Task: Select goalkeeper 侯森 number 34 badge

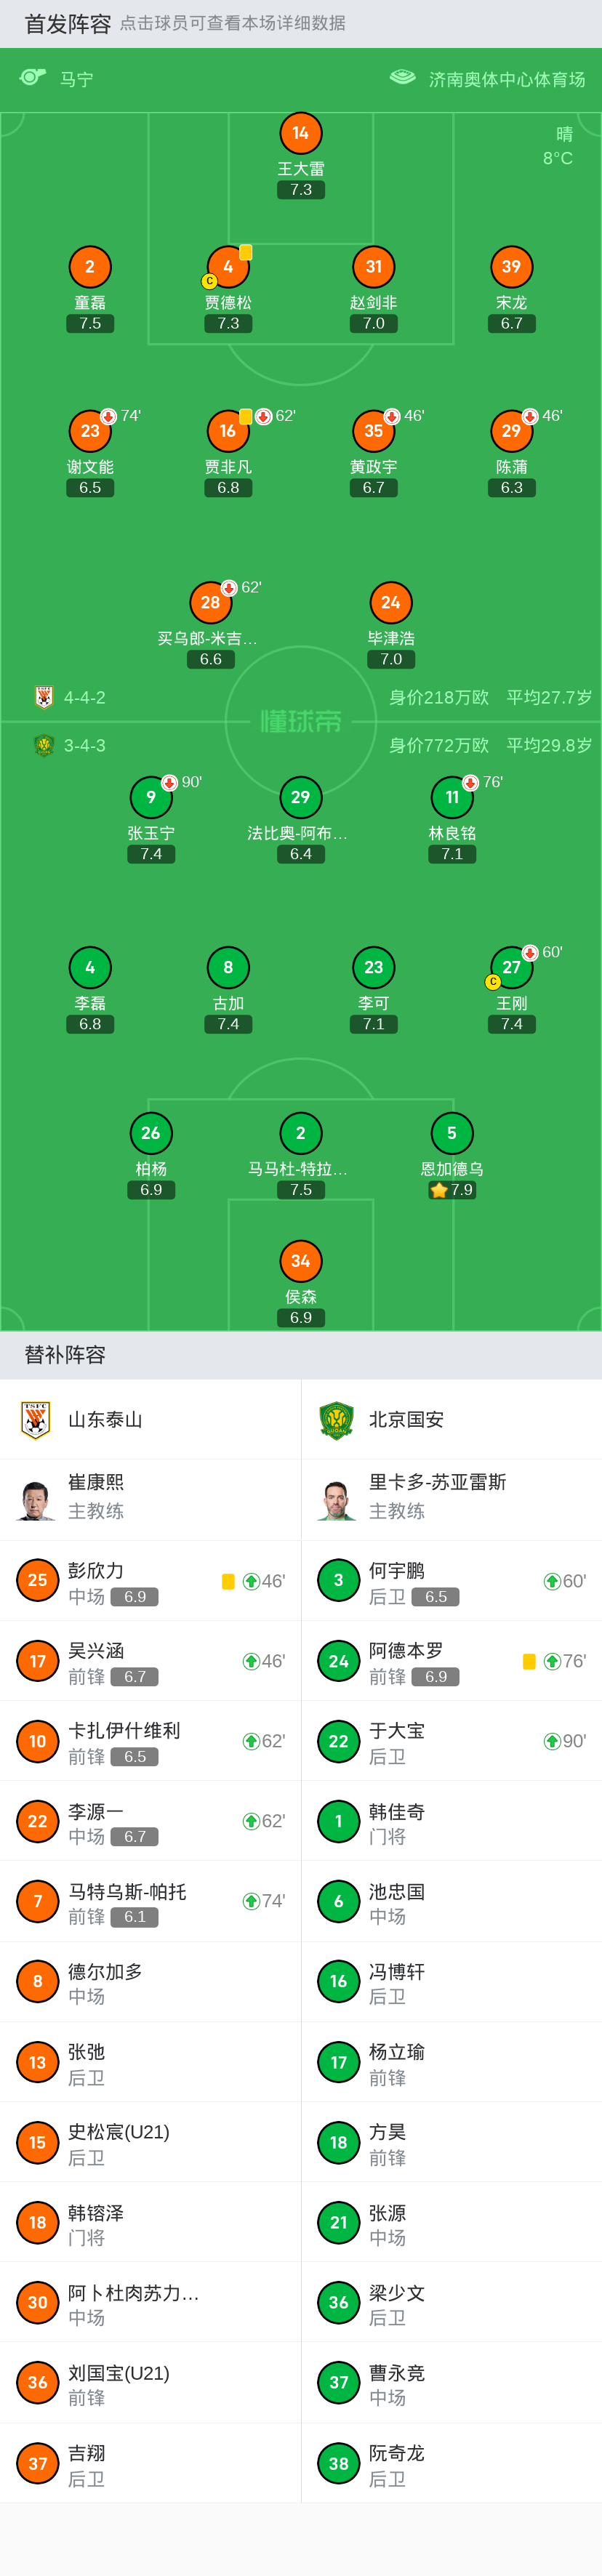Action: point(300,1261)
